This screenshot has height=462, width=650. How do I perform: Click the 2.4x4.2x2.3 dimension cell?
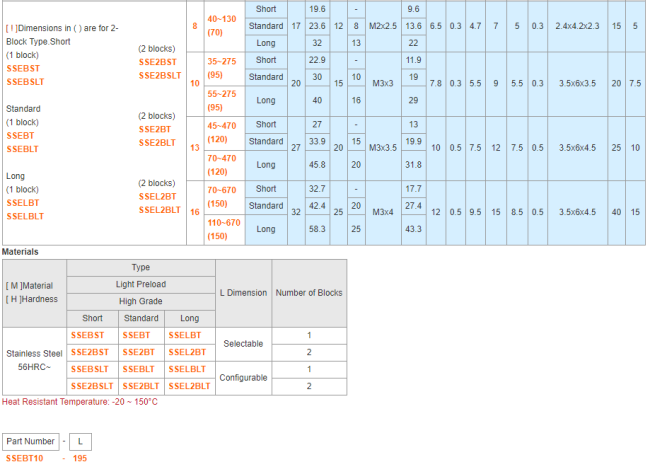coord(578,24)
